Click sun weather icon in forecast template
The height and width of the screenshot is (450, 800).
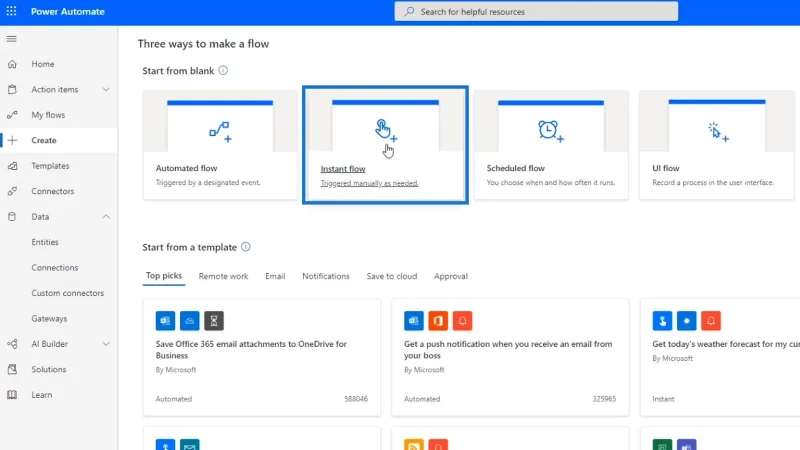point(686,321)
